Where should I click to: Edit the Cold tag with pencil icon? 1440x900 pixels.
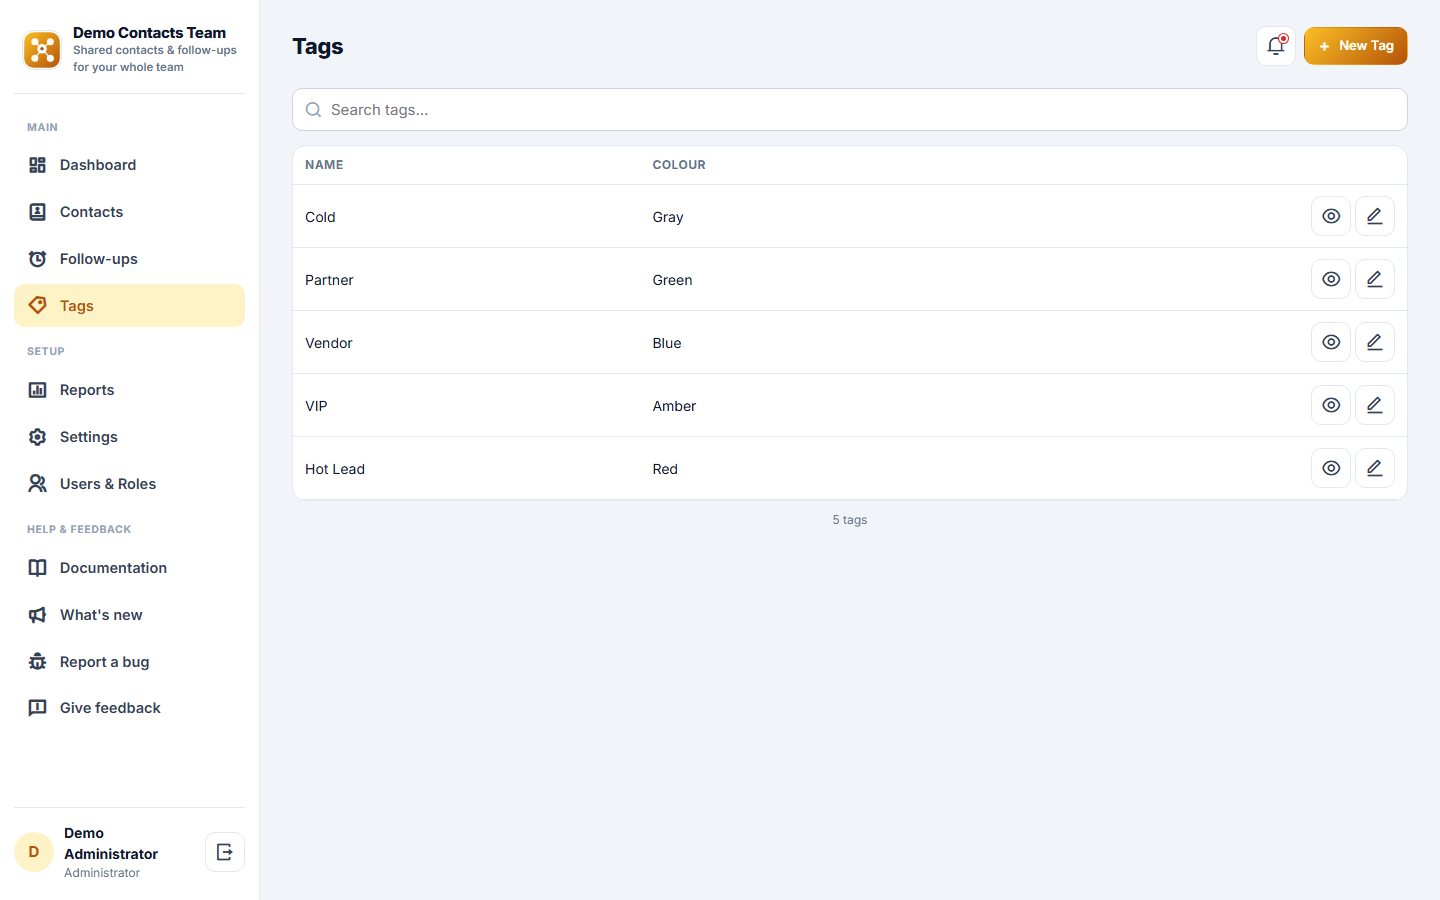(1375, 216)
